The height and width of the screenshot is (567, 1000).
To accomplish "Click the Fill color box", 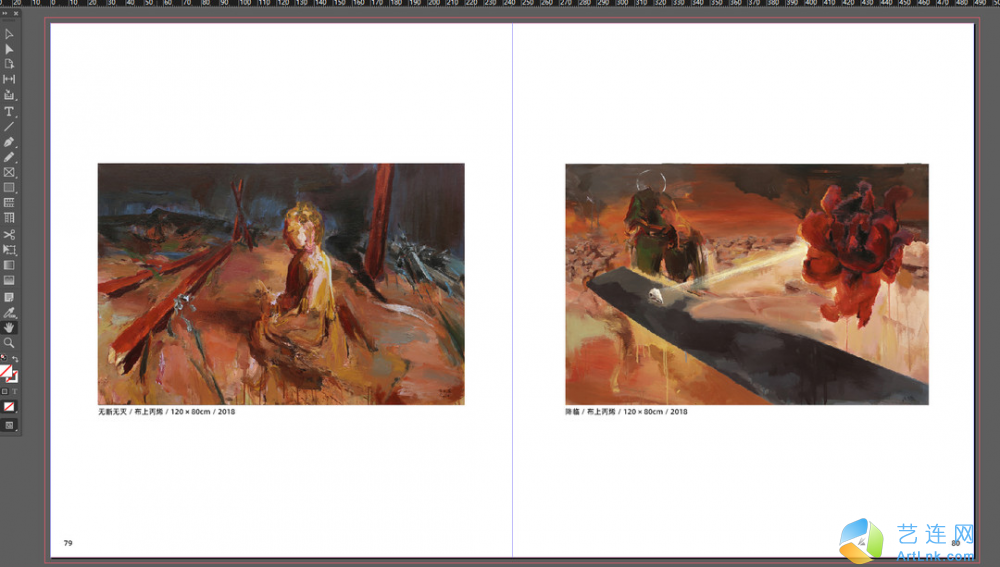I will click(6, 371).
